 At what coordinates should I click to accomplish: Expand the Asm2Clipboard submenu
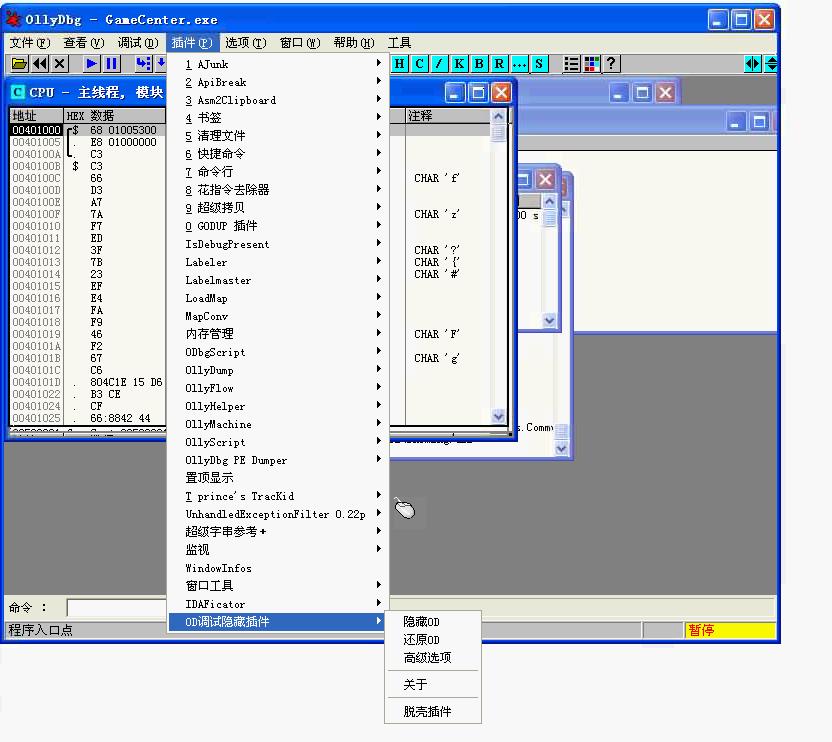(279, 100)
